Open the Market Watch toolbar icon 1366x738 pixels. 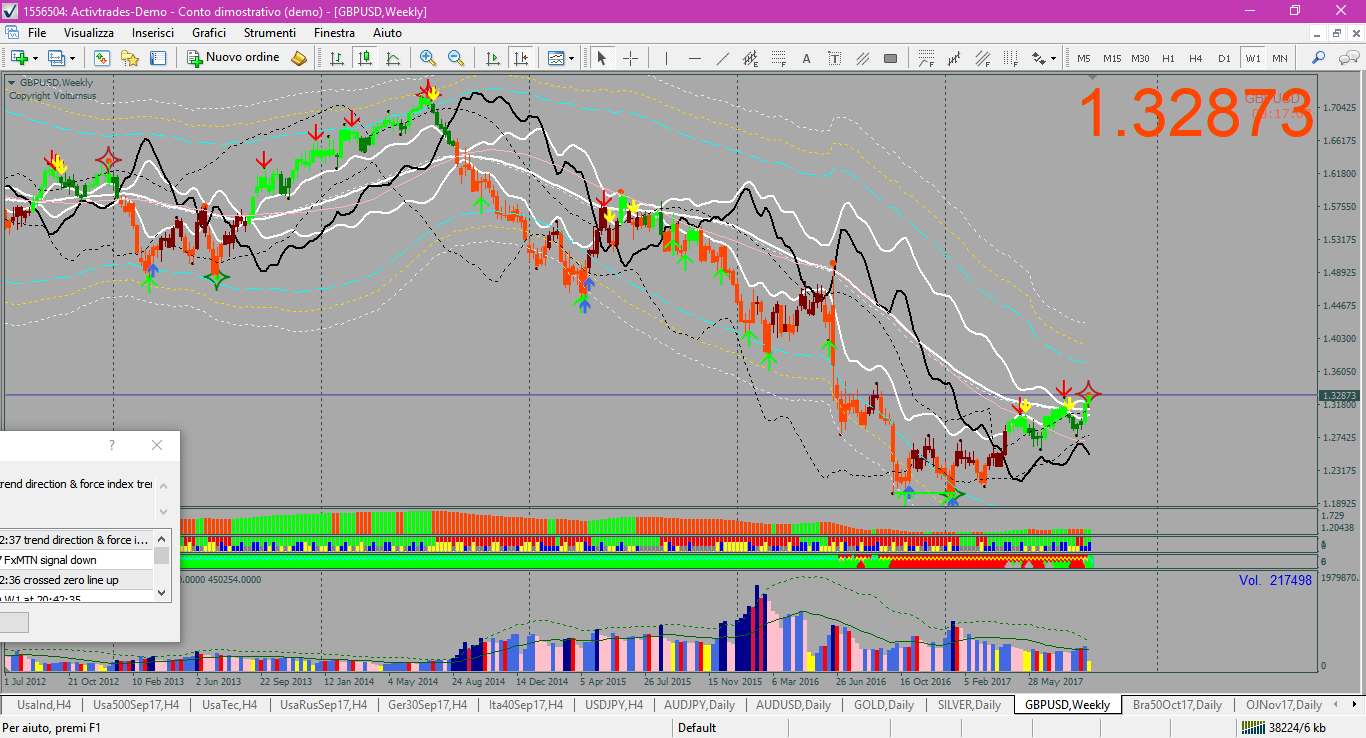[x=101, y=58]
